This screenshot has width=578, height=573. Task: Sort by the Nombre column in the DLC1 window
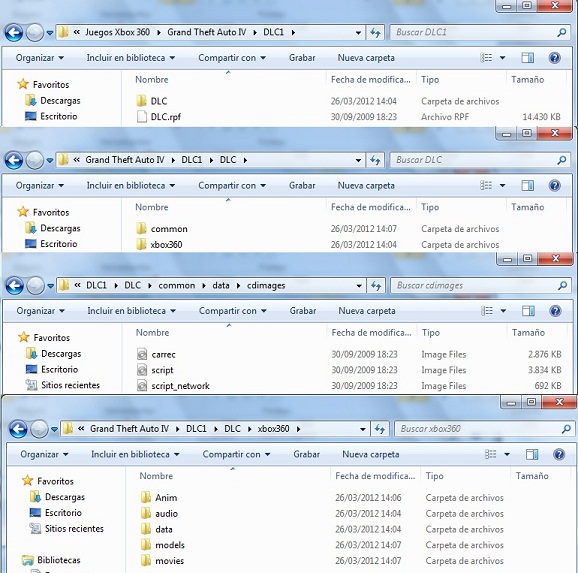[x=152, y=80]
